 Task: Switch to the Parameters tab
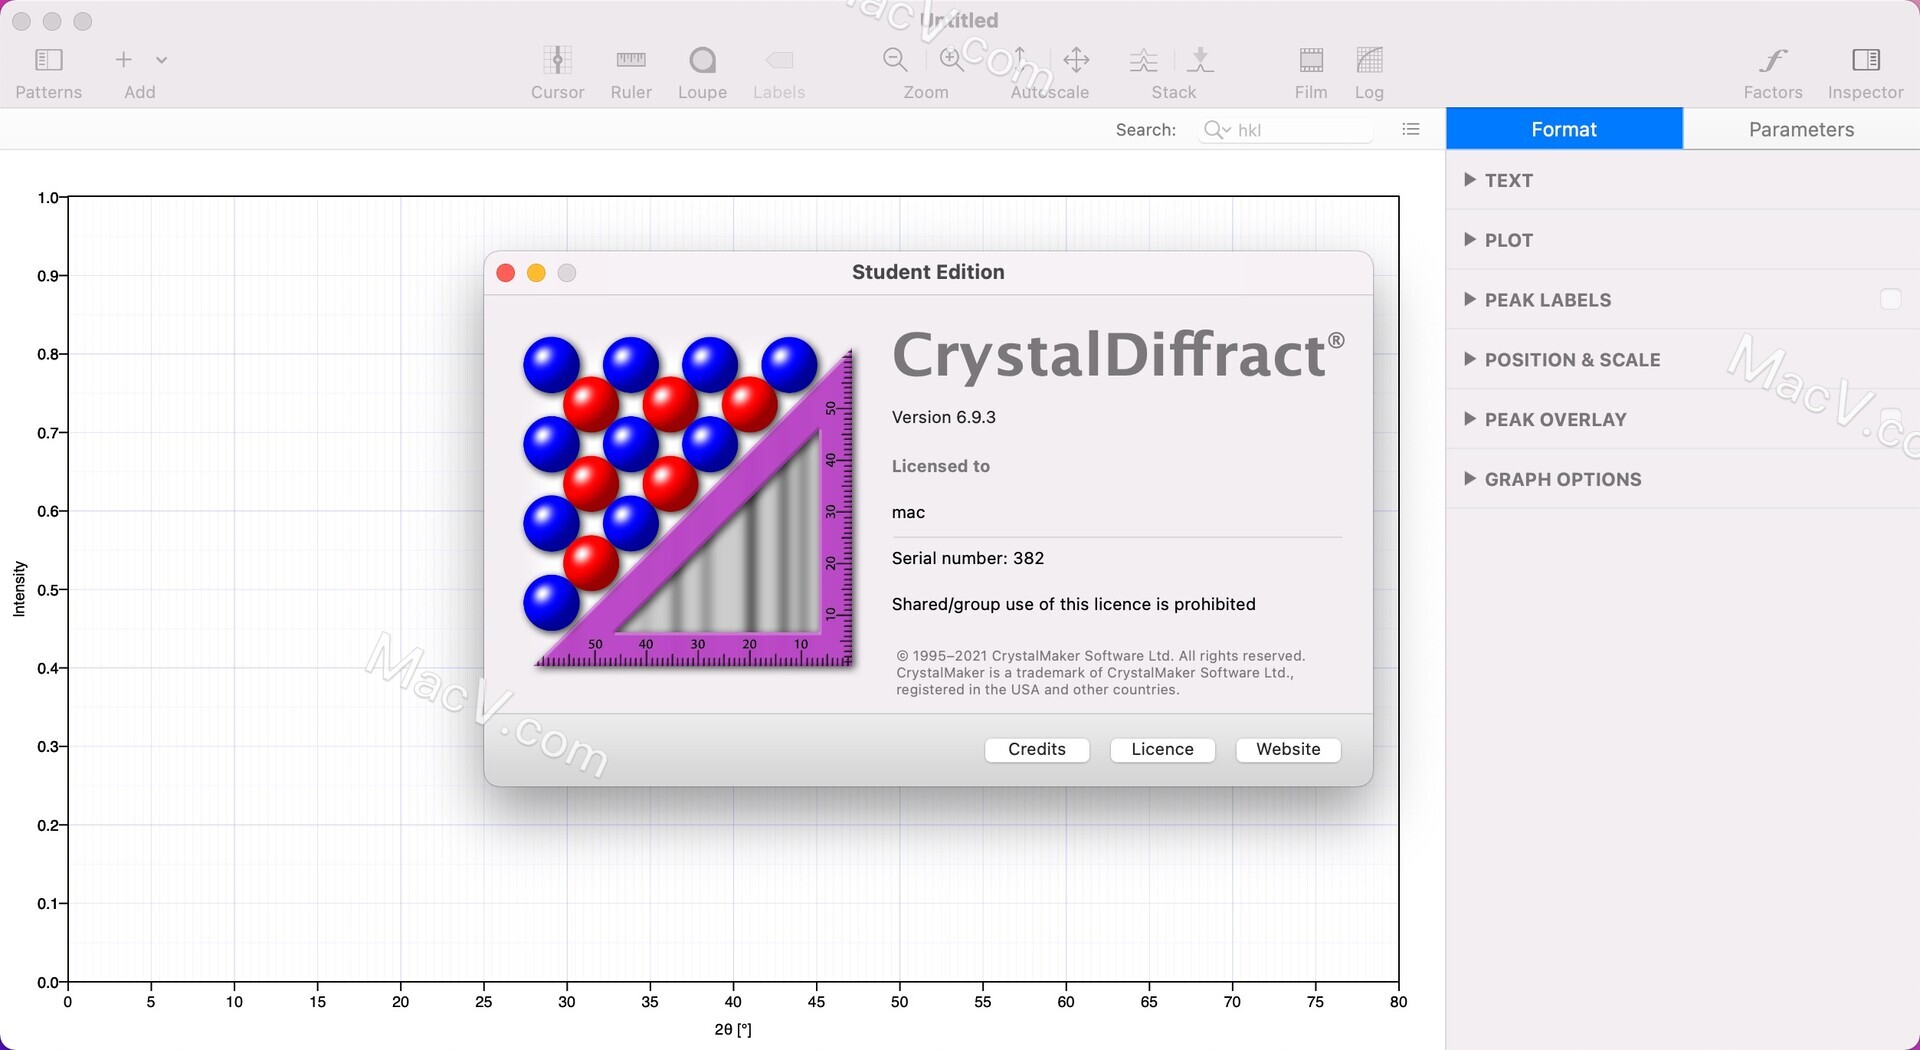coord(1801,129)
